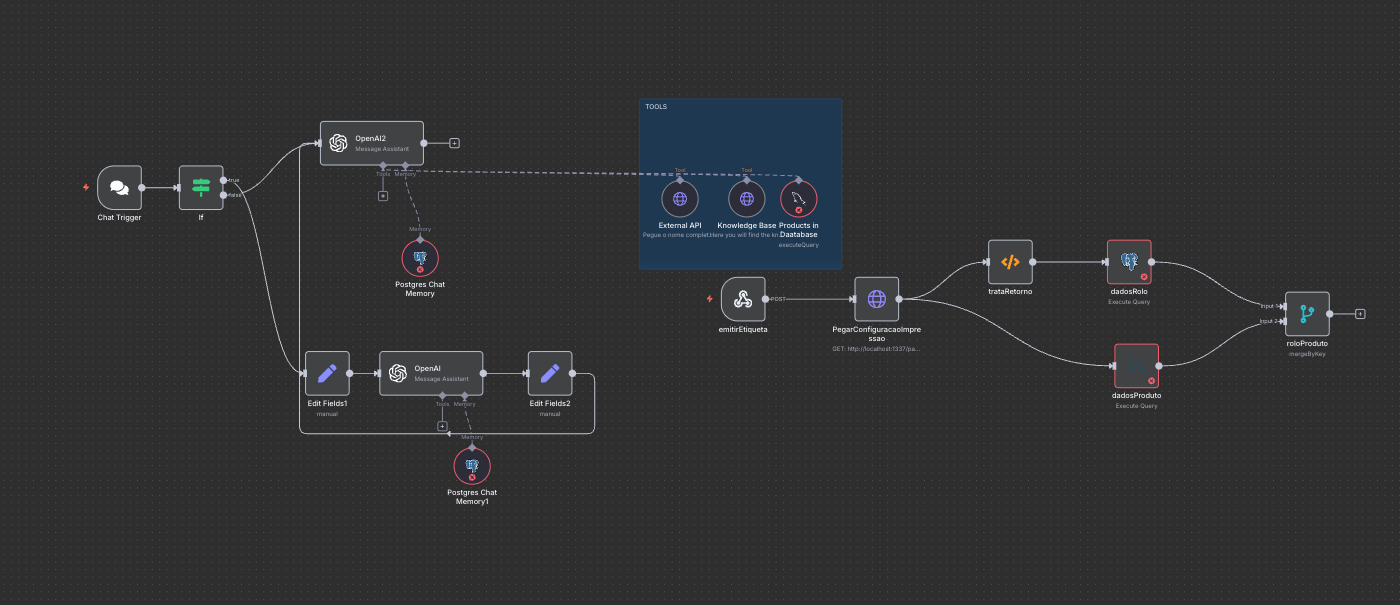Select the External API tool node

click(x=680, y=199)
